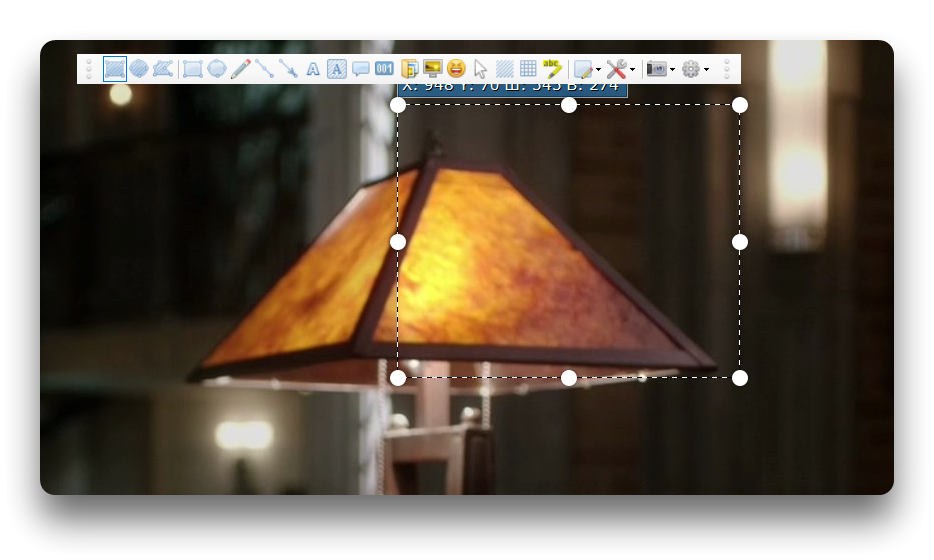Click the top-left selection resize handle
Image resolution: width=934 pixels, height=560 pixels.
pyautogui.click(x=398, y=105)
